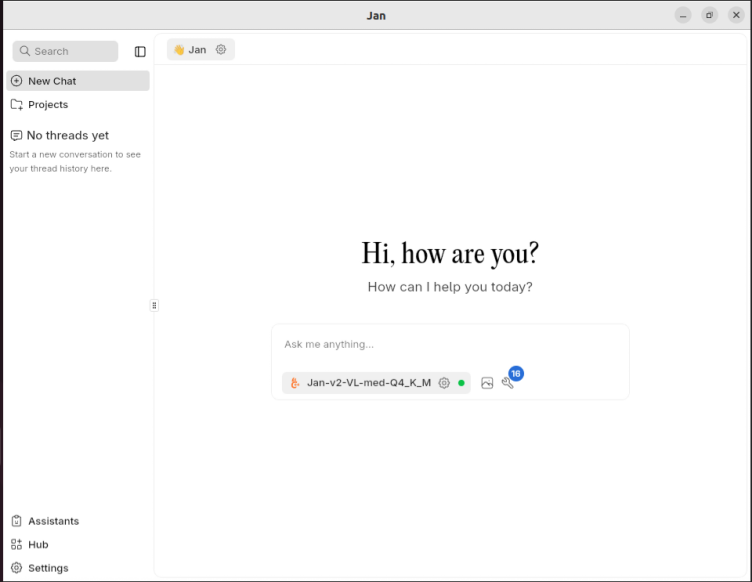Maximize the Jan window
Viewport: 752px width, 582px height.
[709, 15]
